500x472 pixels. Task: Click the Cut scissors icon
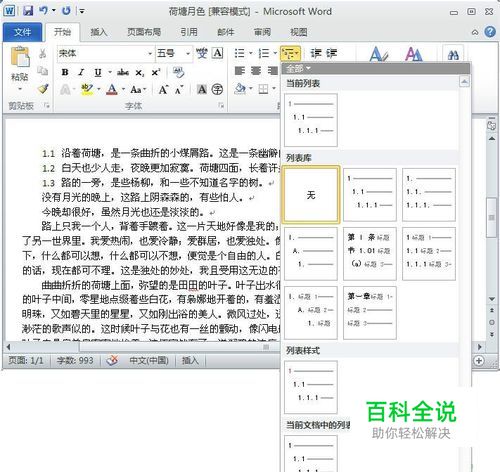pos(43,53)
